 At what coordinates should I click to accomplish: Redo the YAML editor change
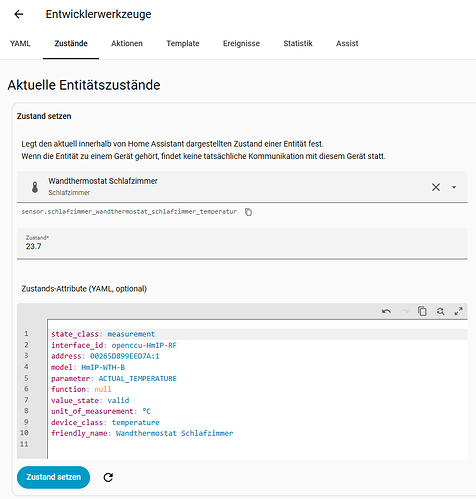[x=404, y=311]
